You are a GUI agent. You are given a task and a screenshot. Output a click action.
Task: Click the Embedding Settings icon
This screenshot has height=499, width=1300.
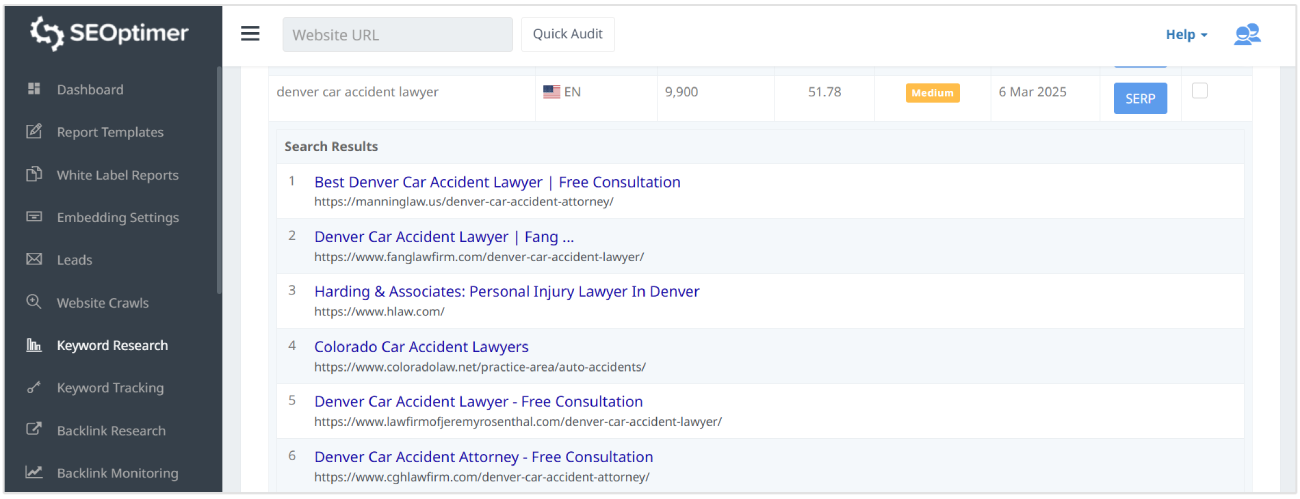[x=34, y=217]
